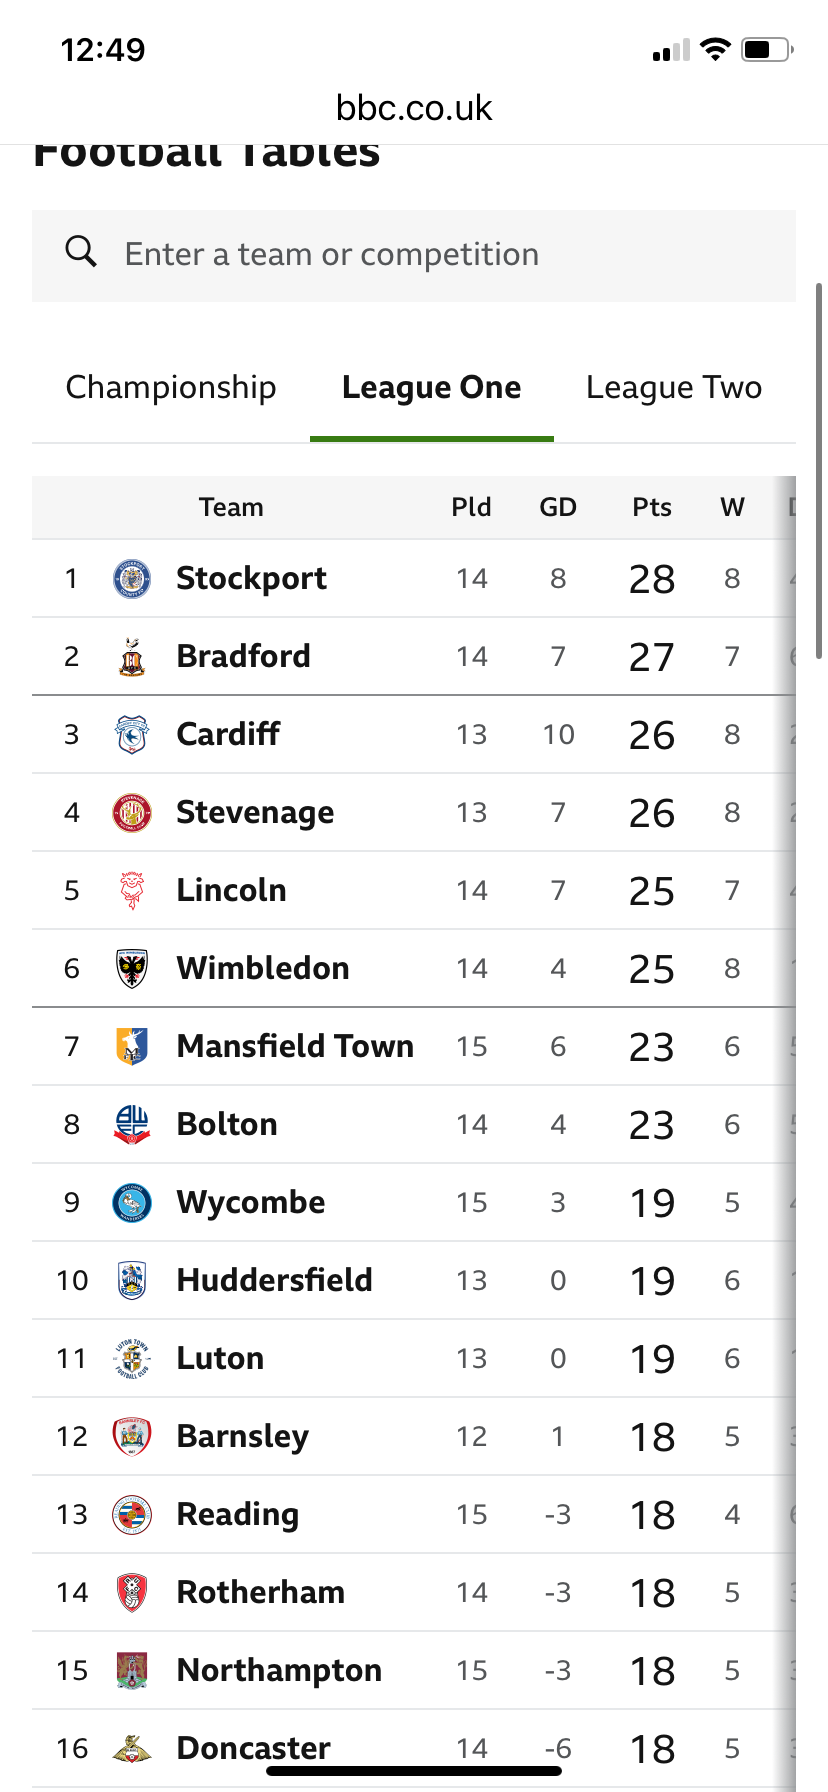
Task: Tap the search magnifying glass icon
Action: point(81,252)
